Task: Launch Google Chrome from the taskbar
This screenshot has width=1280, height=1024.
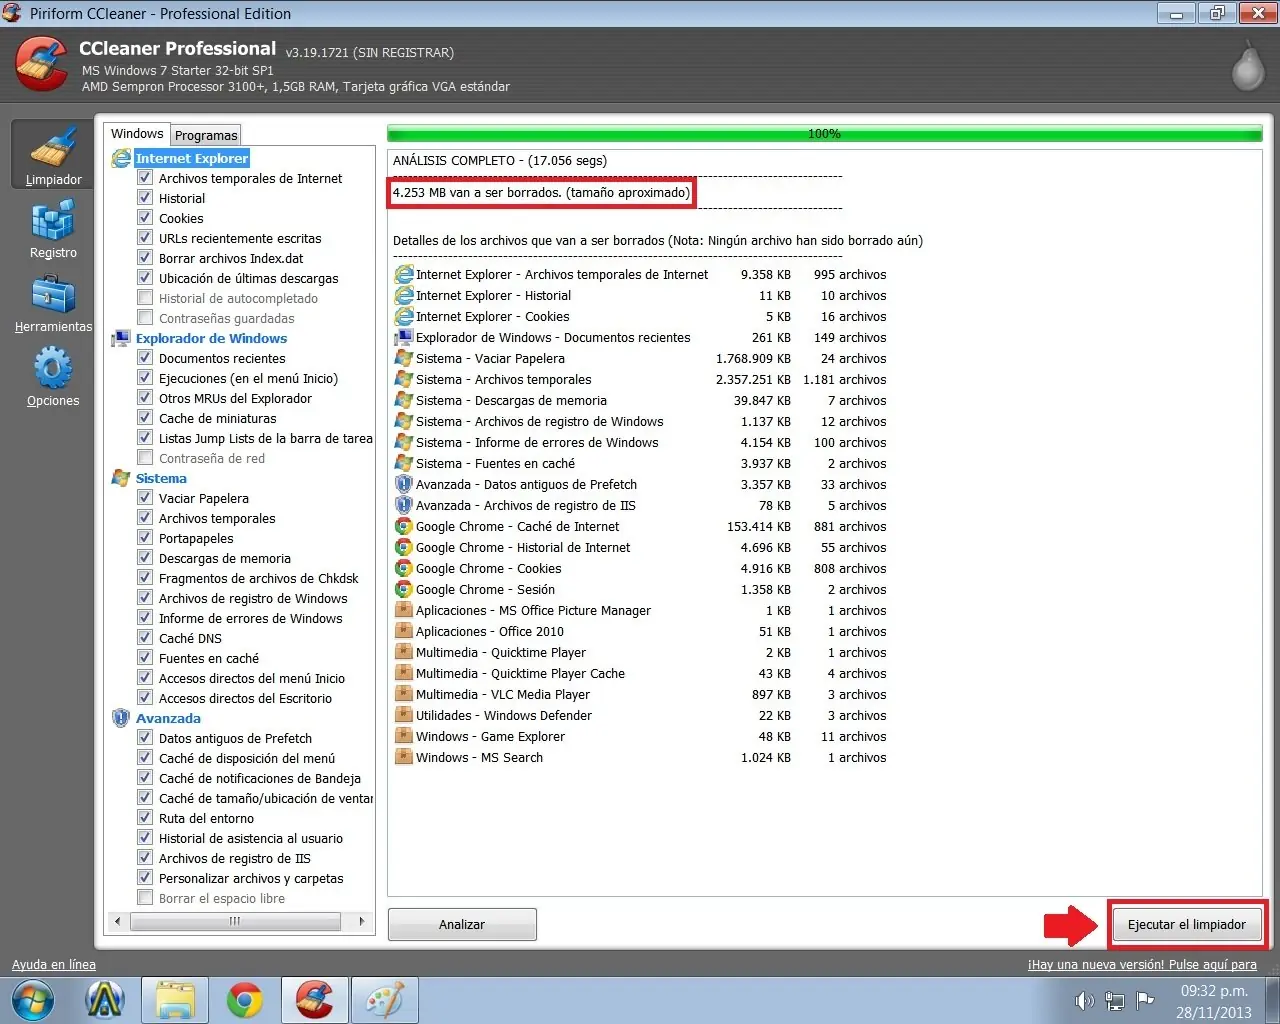Action: click(x=245, y=1000)
